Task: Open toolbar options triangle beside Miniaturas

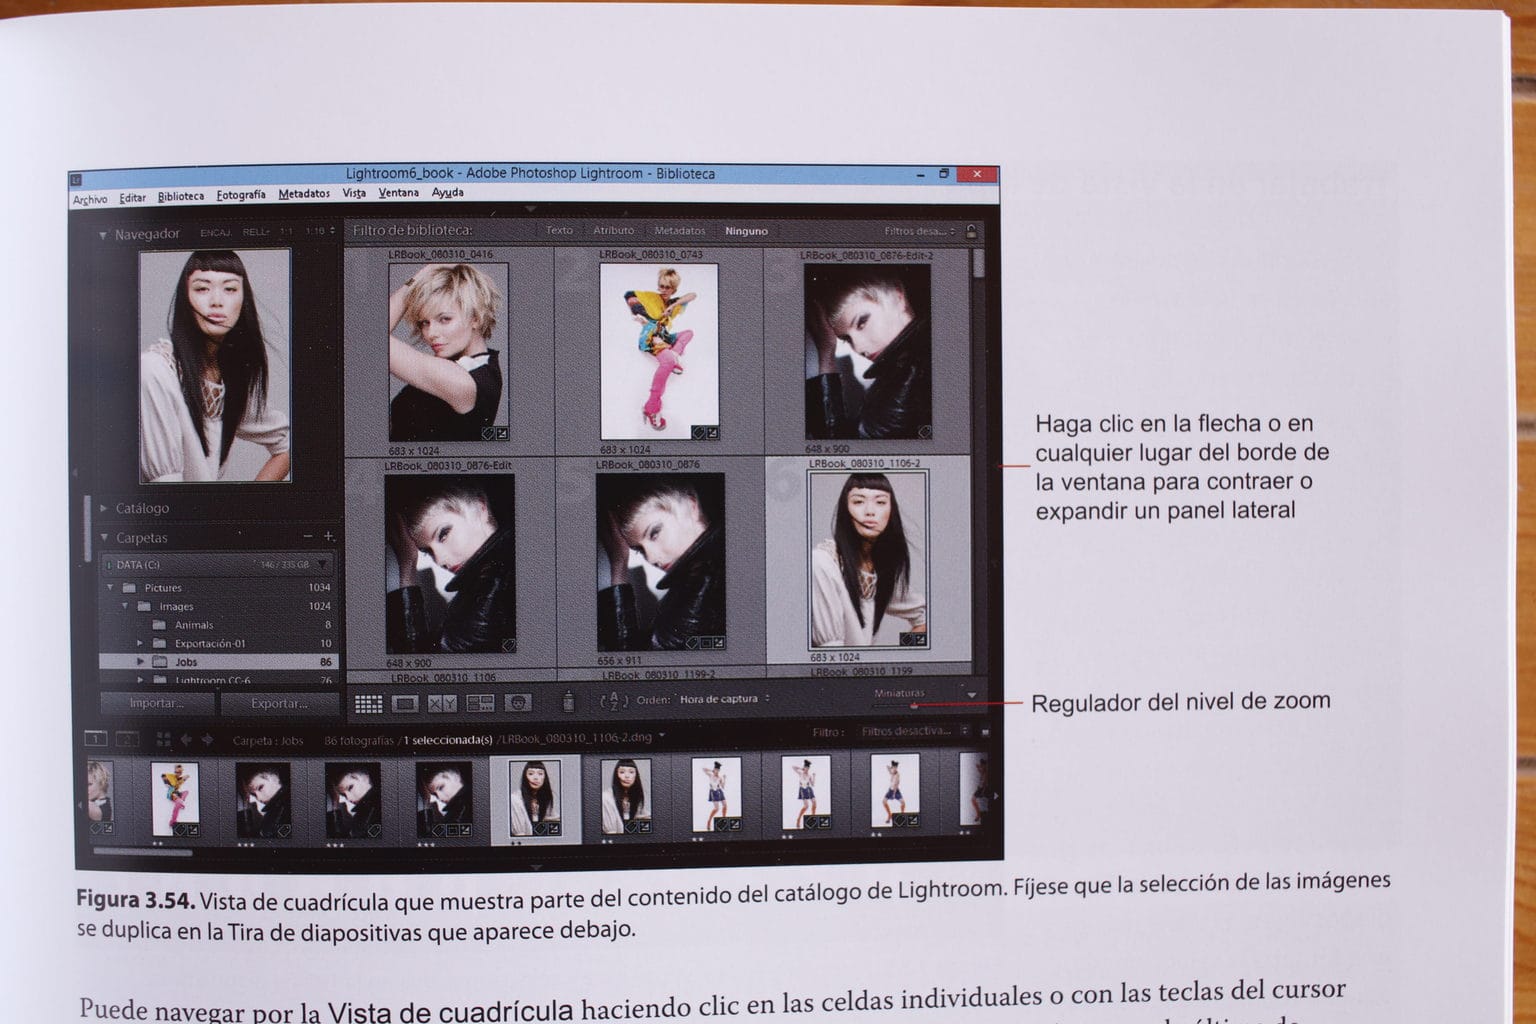Action: click(x=970, y=694)
